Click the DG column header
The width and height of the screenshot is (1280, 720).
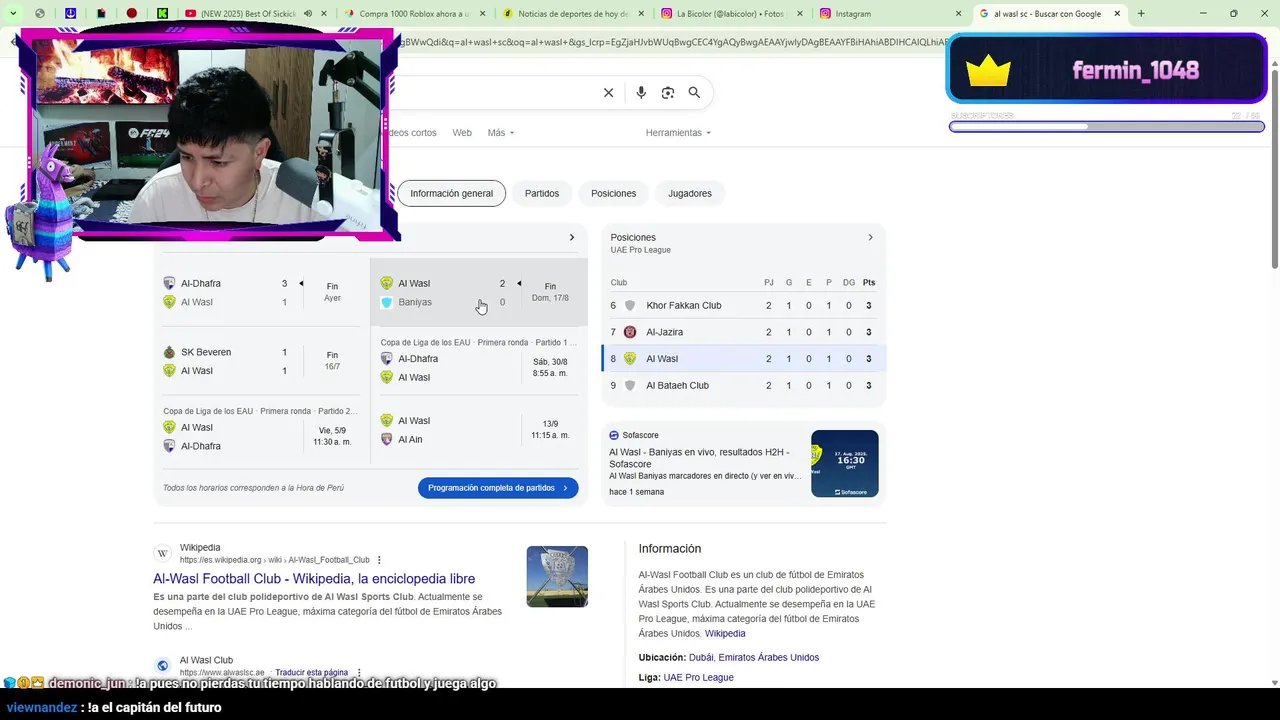849,283
